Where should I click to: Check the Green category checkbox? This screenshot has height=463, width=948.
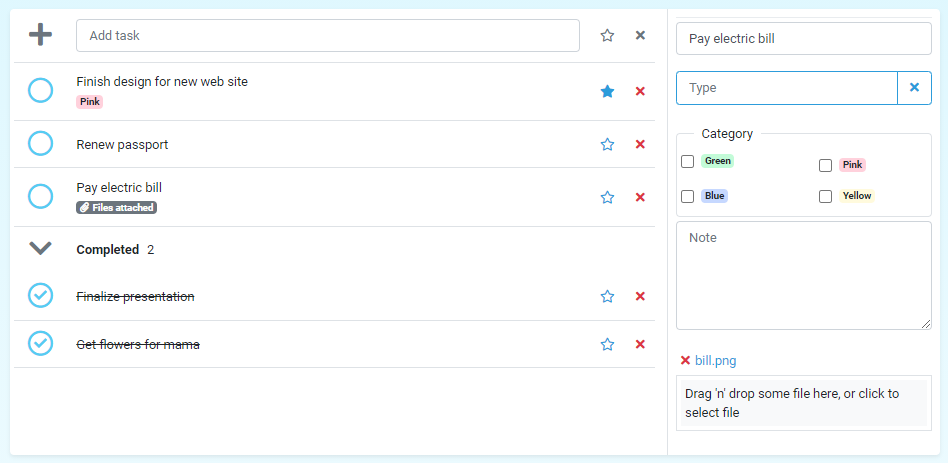pyautogui.click(x=687, y=161)
